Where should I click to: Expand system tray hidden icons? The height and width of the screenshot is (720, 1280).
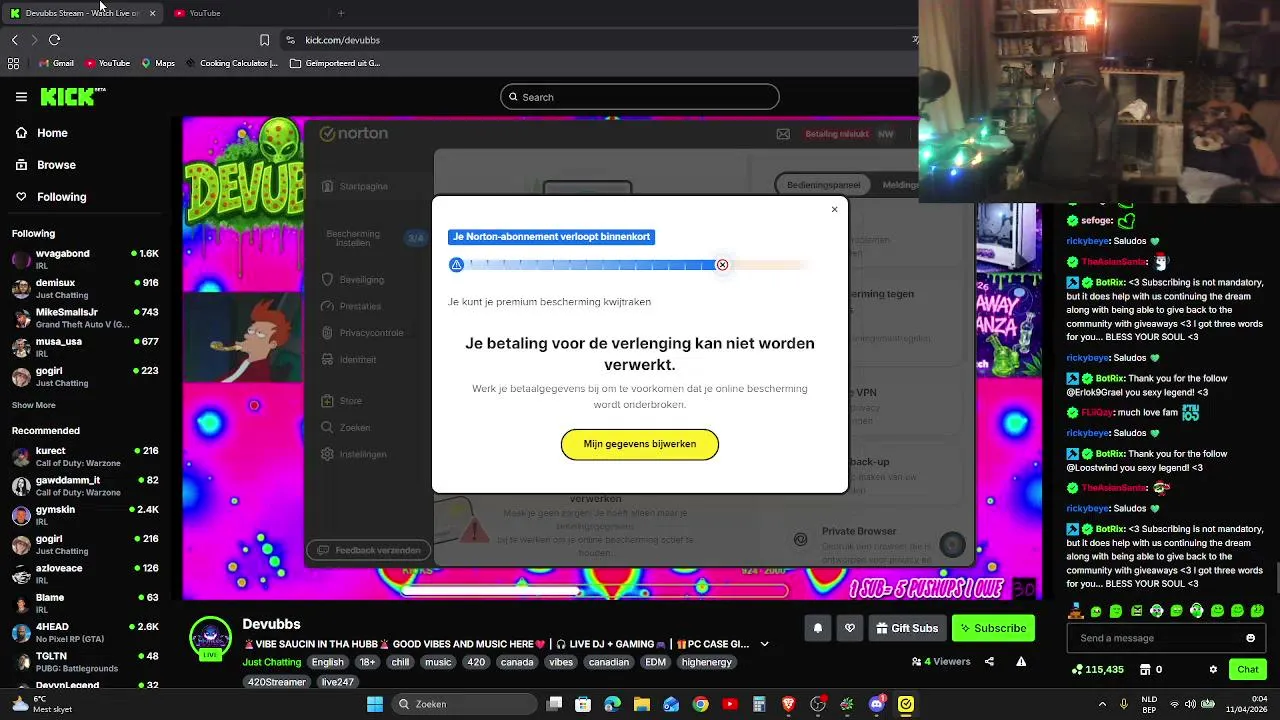point(1102,704)
